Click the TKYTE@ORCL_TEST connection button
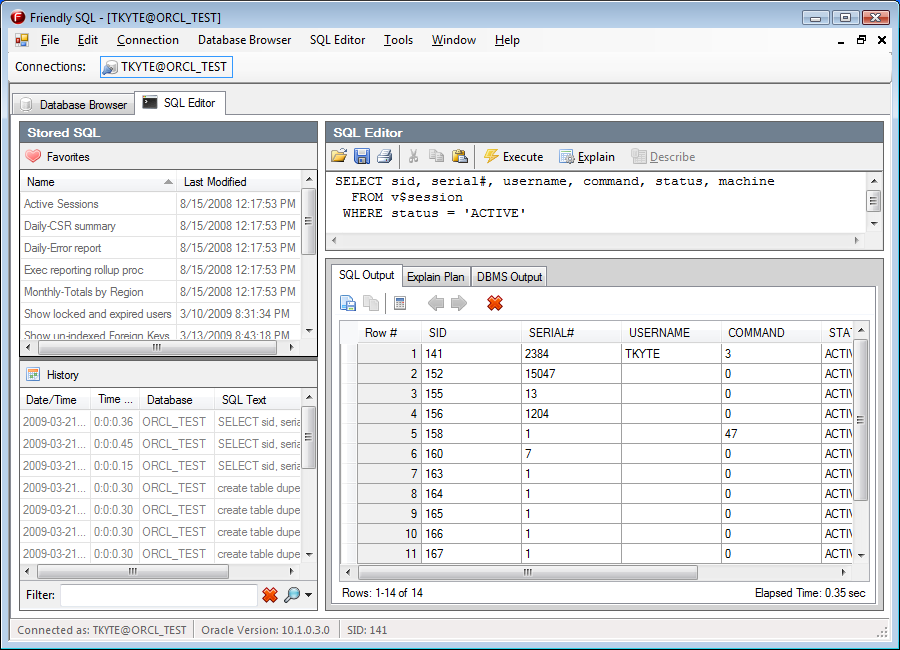900x650 pixels. point(166,67)
